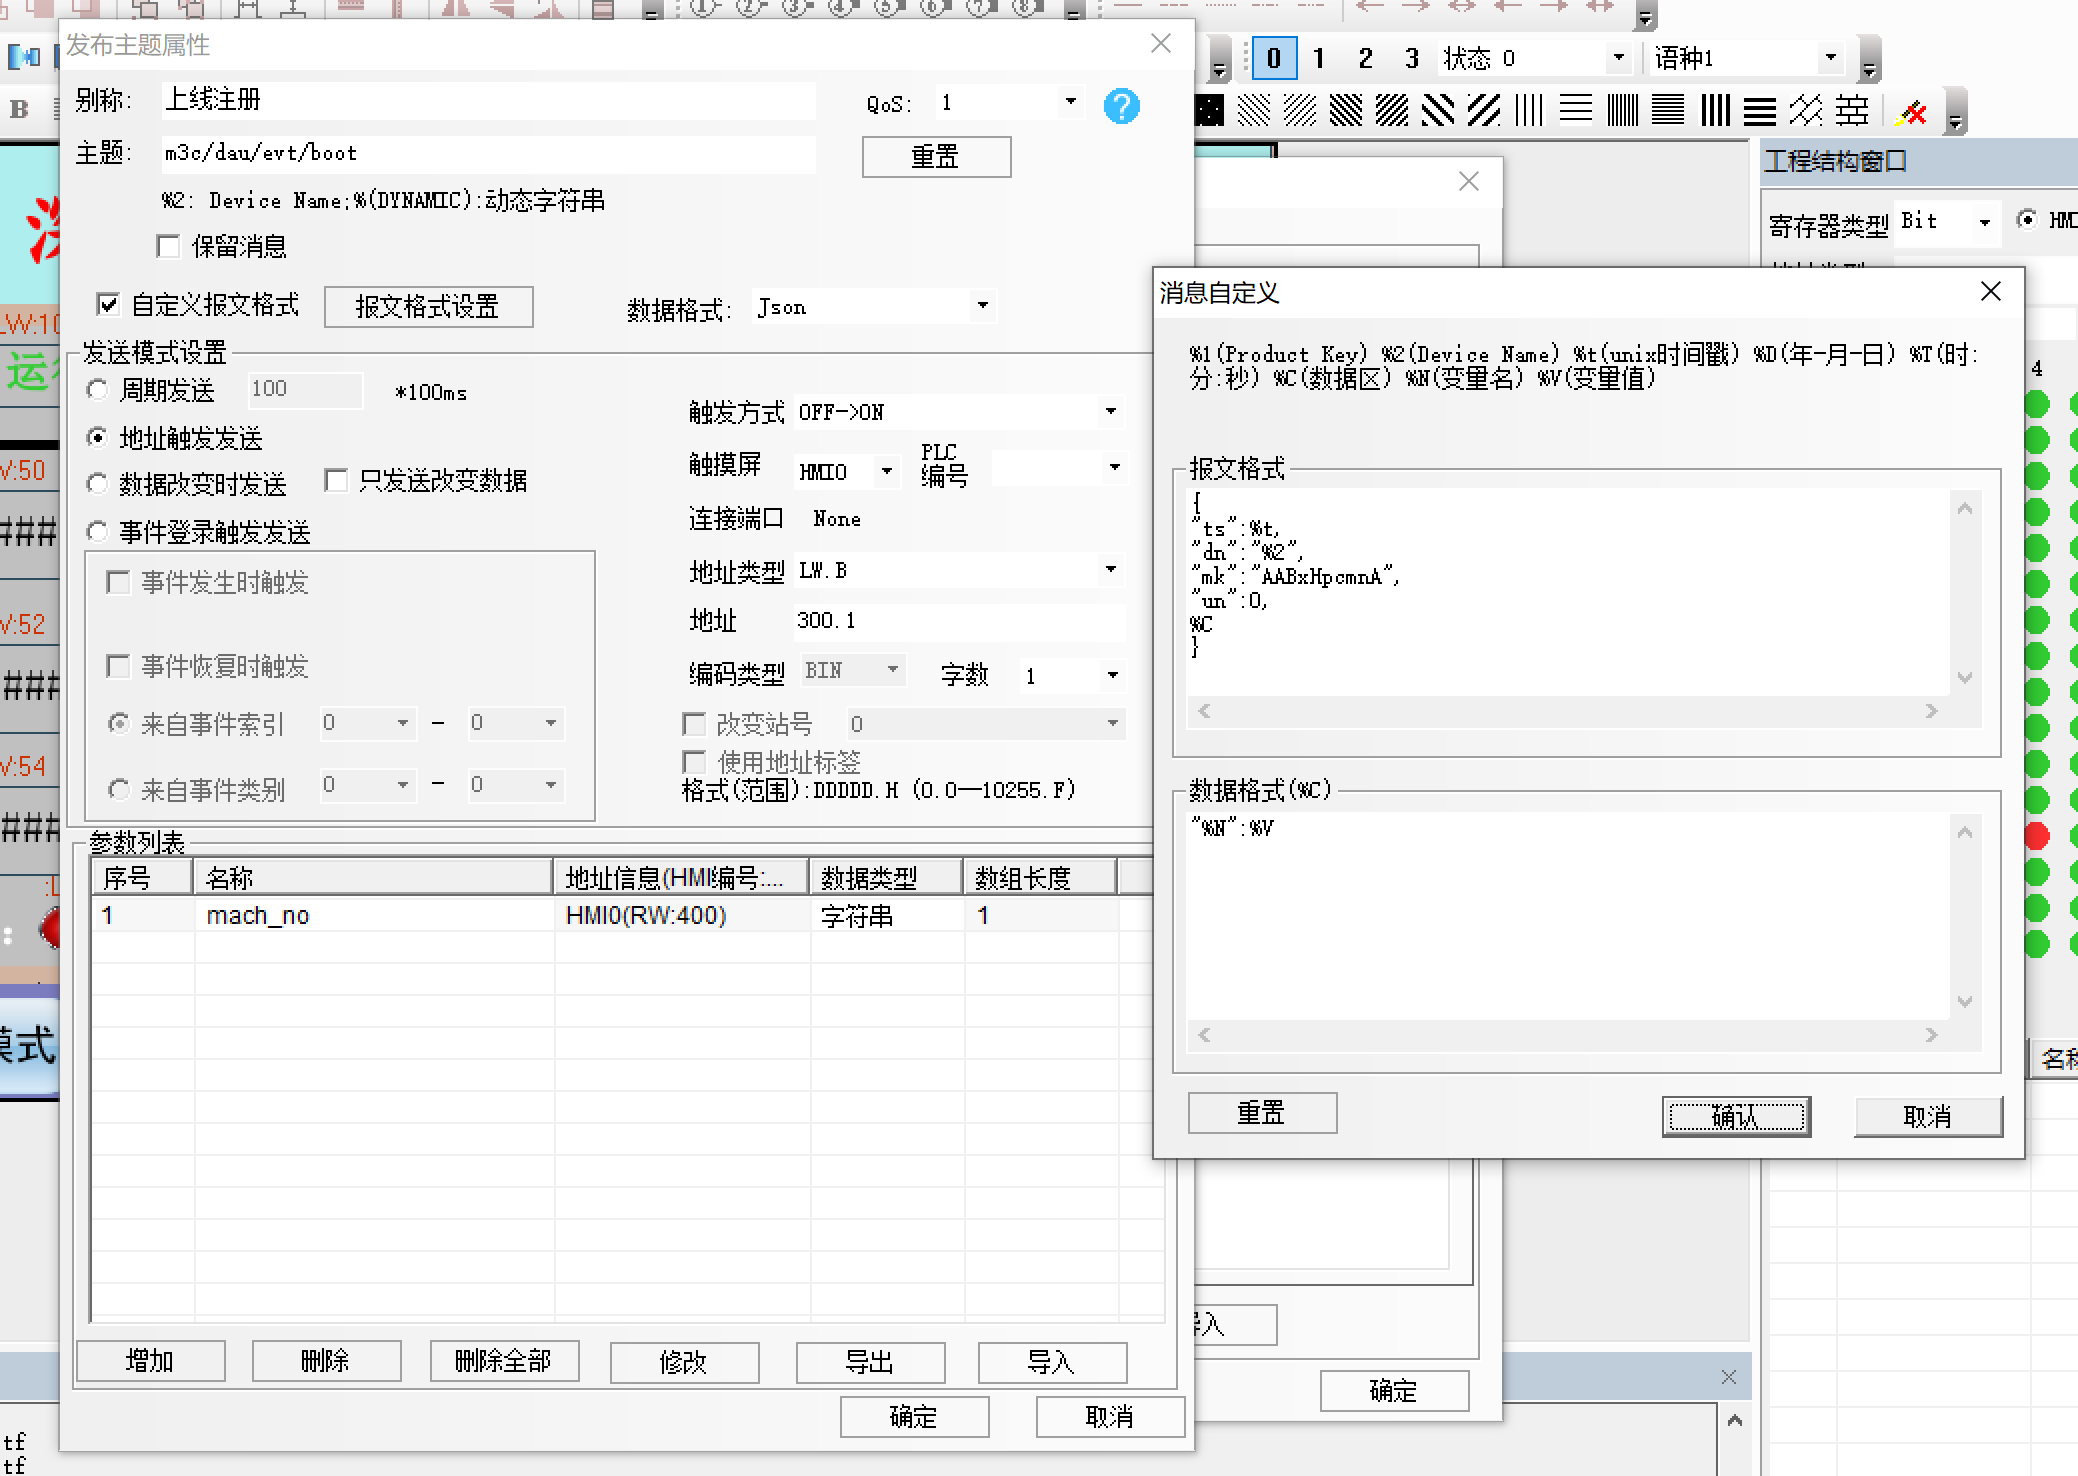Select the thick vertical bars pattern
Image resolution: width=2078 pixels, height=1476 pixels.
[x=1714, y=110]
